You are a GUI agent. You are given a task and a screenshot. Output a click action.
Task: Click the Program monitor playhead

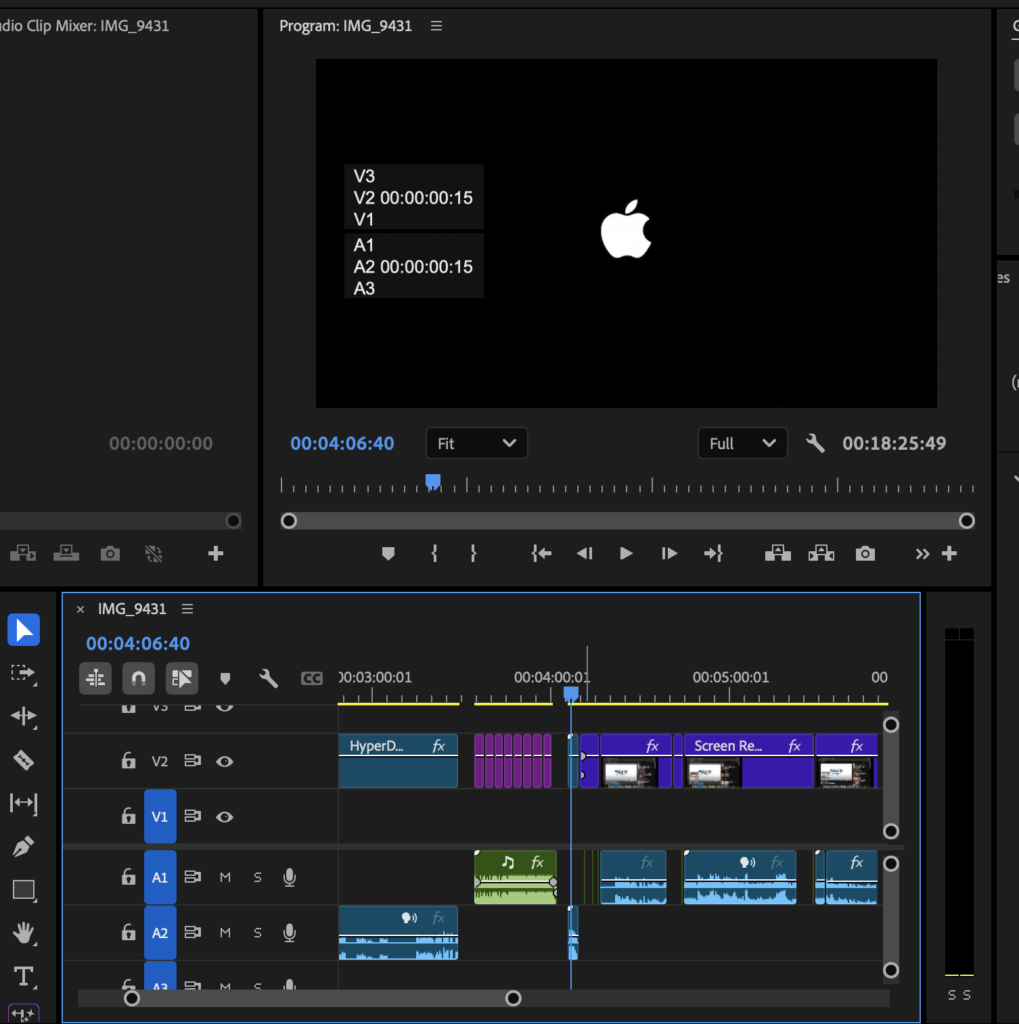pyautogui.click(x=433, y=482)
